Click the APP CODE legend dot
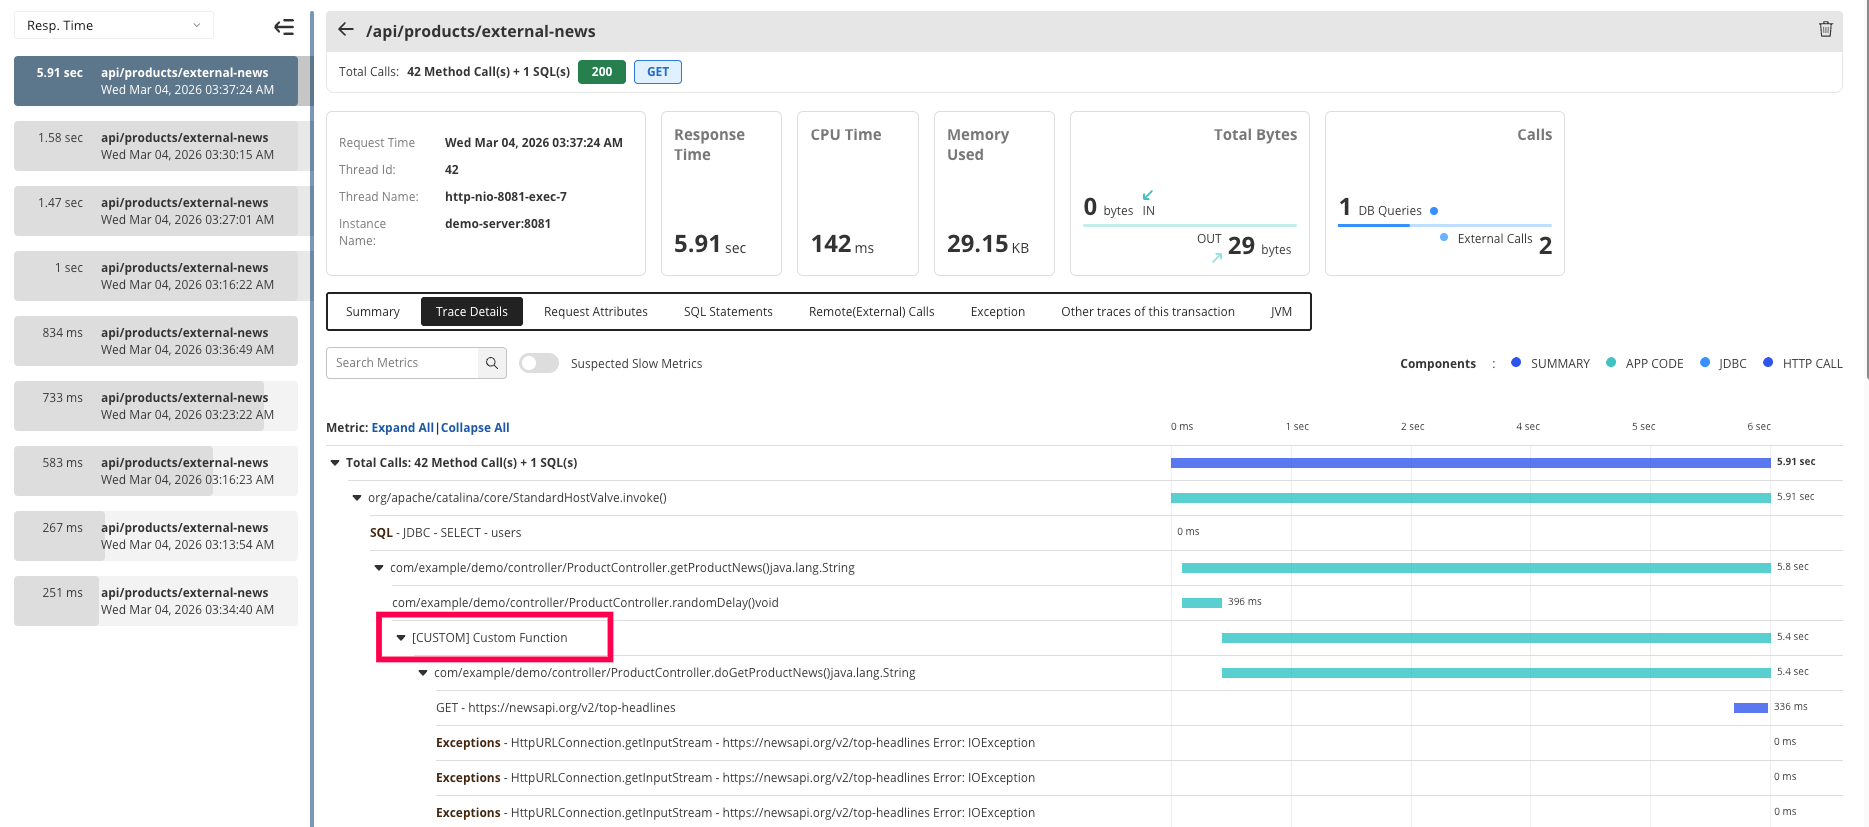This screenshot has width=1869, height=827. tap(1611, 363)
